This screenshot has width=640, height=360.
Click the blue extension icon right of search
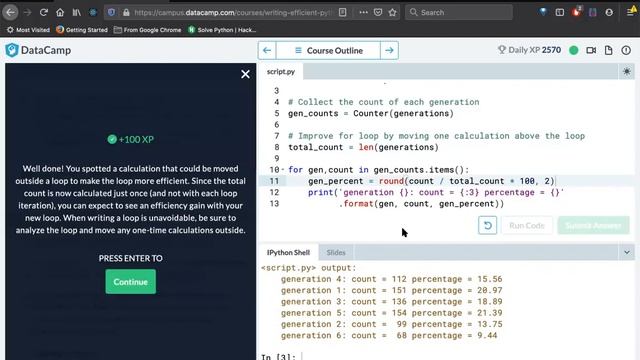543,13
